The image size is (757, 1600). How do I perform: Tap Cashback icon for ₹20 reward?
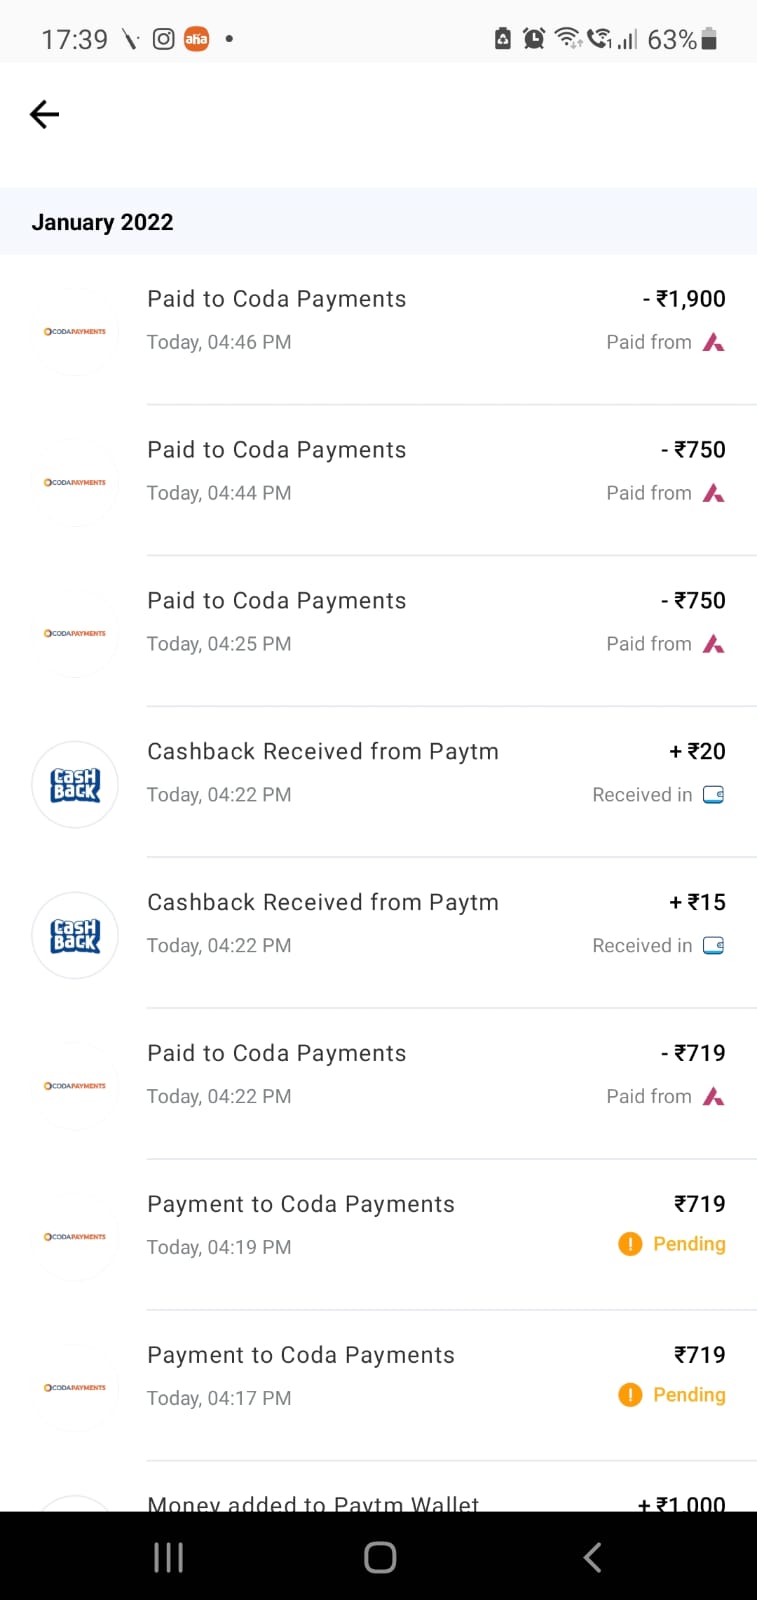(x=75, y=785)
